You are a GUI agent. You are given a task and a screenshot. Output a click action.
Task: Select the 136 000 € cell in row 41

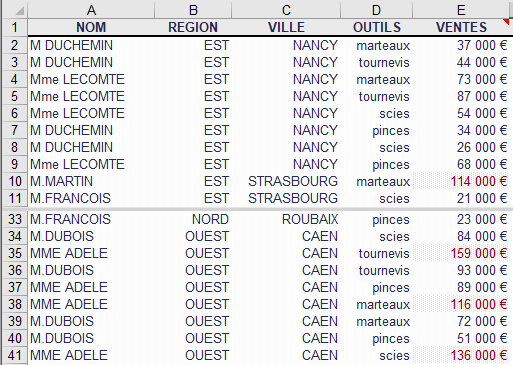tap(461, 355)
